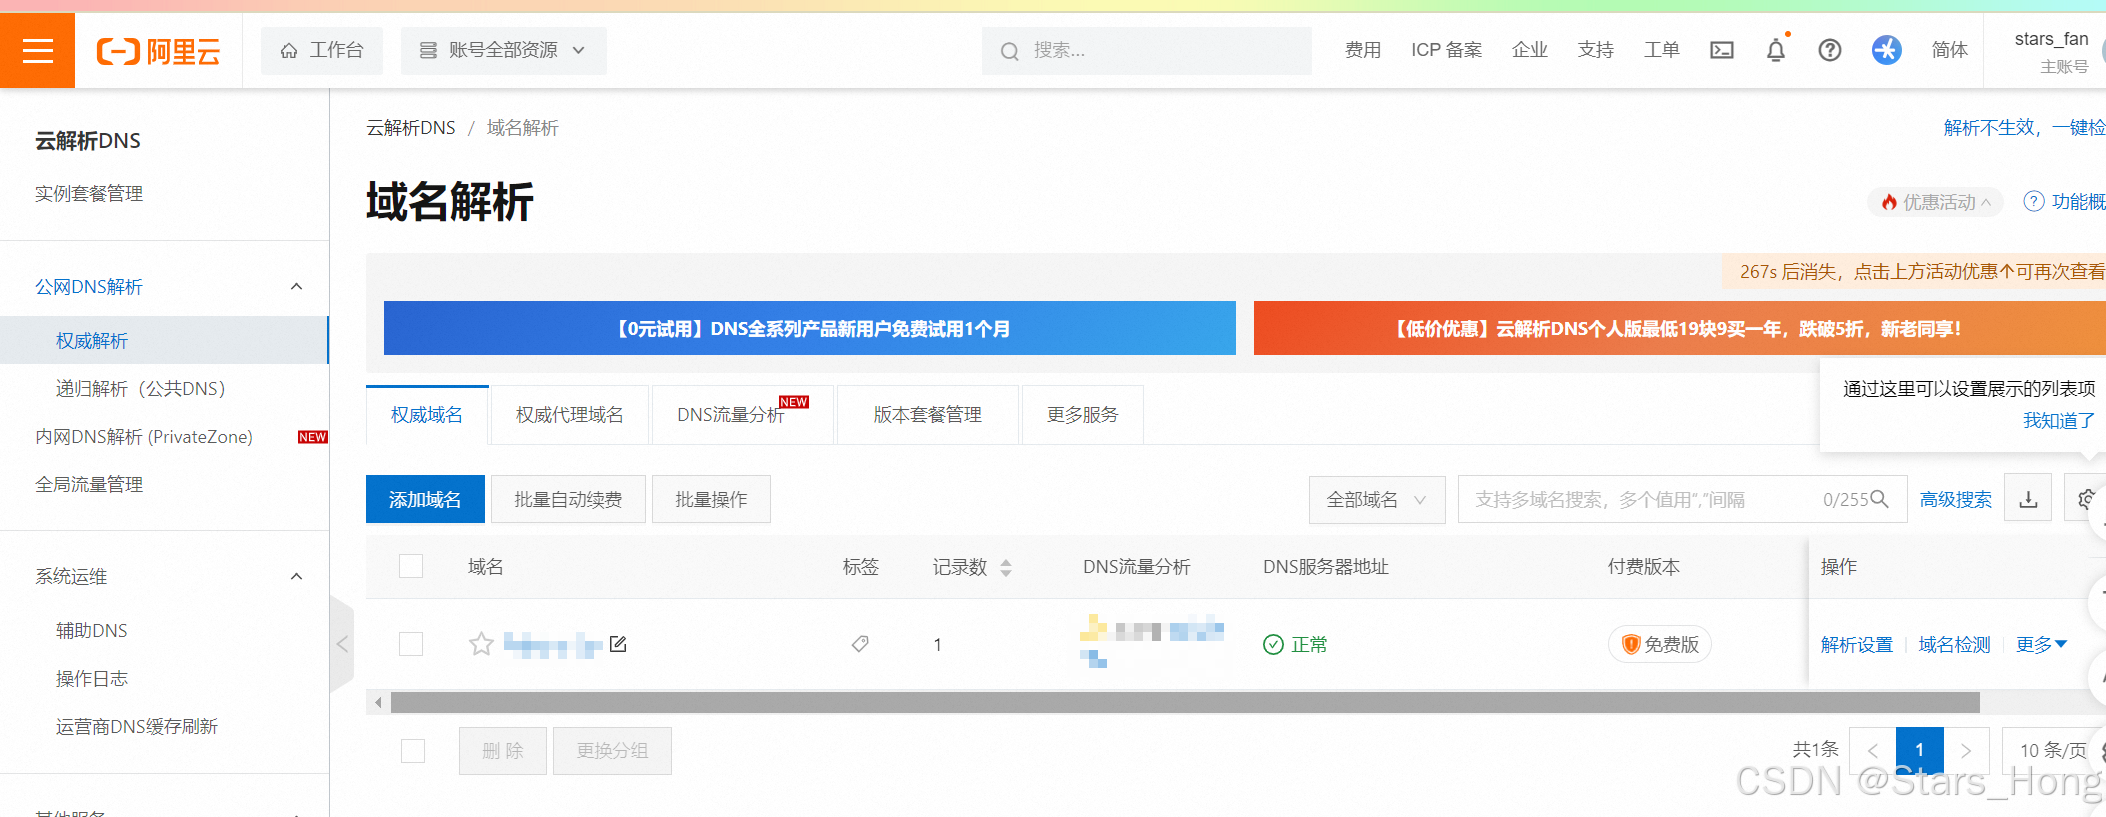This screenshot has height=817, width=2106.
Task: Collapse 系统运维 section
Action: (x=296, y=577)
